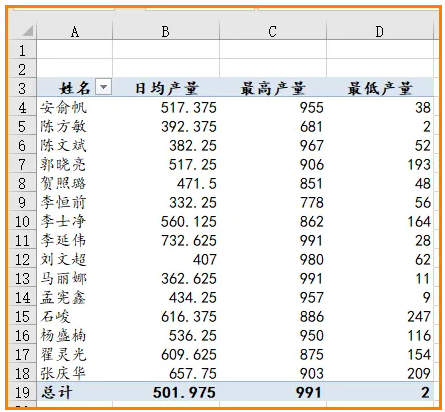445x412 pixels.
Task: Select cell with value 247
Action: [380, 316]
